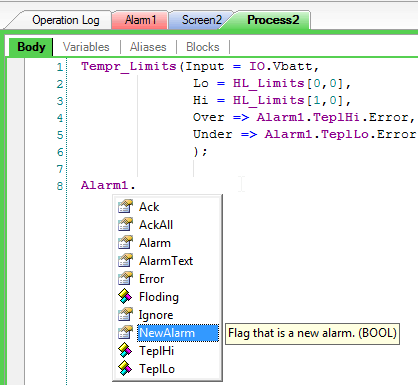Place cursor after Alarm1. on line 8

click(136, 185)
